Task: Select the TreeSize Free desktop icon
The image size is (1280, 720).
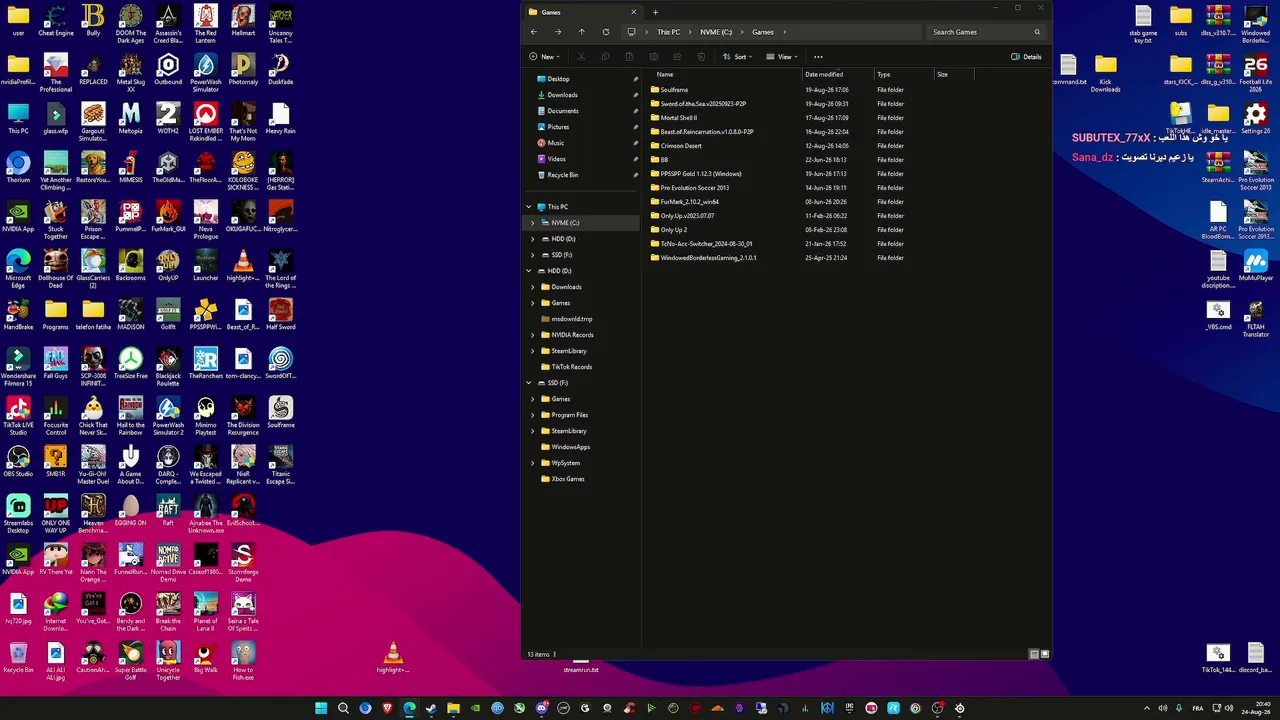Action: point(130,364)
